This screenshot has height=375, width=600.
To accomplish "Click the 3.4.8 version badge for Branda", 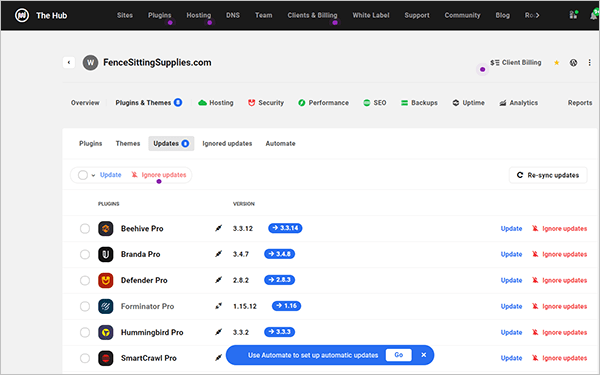I will click(x=279, y=254).
